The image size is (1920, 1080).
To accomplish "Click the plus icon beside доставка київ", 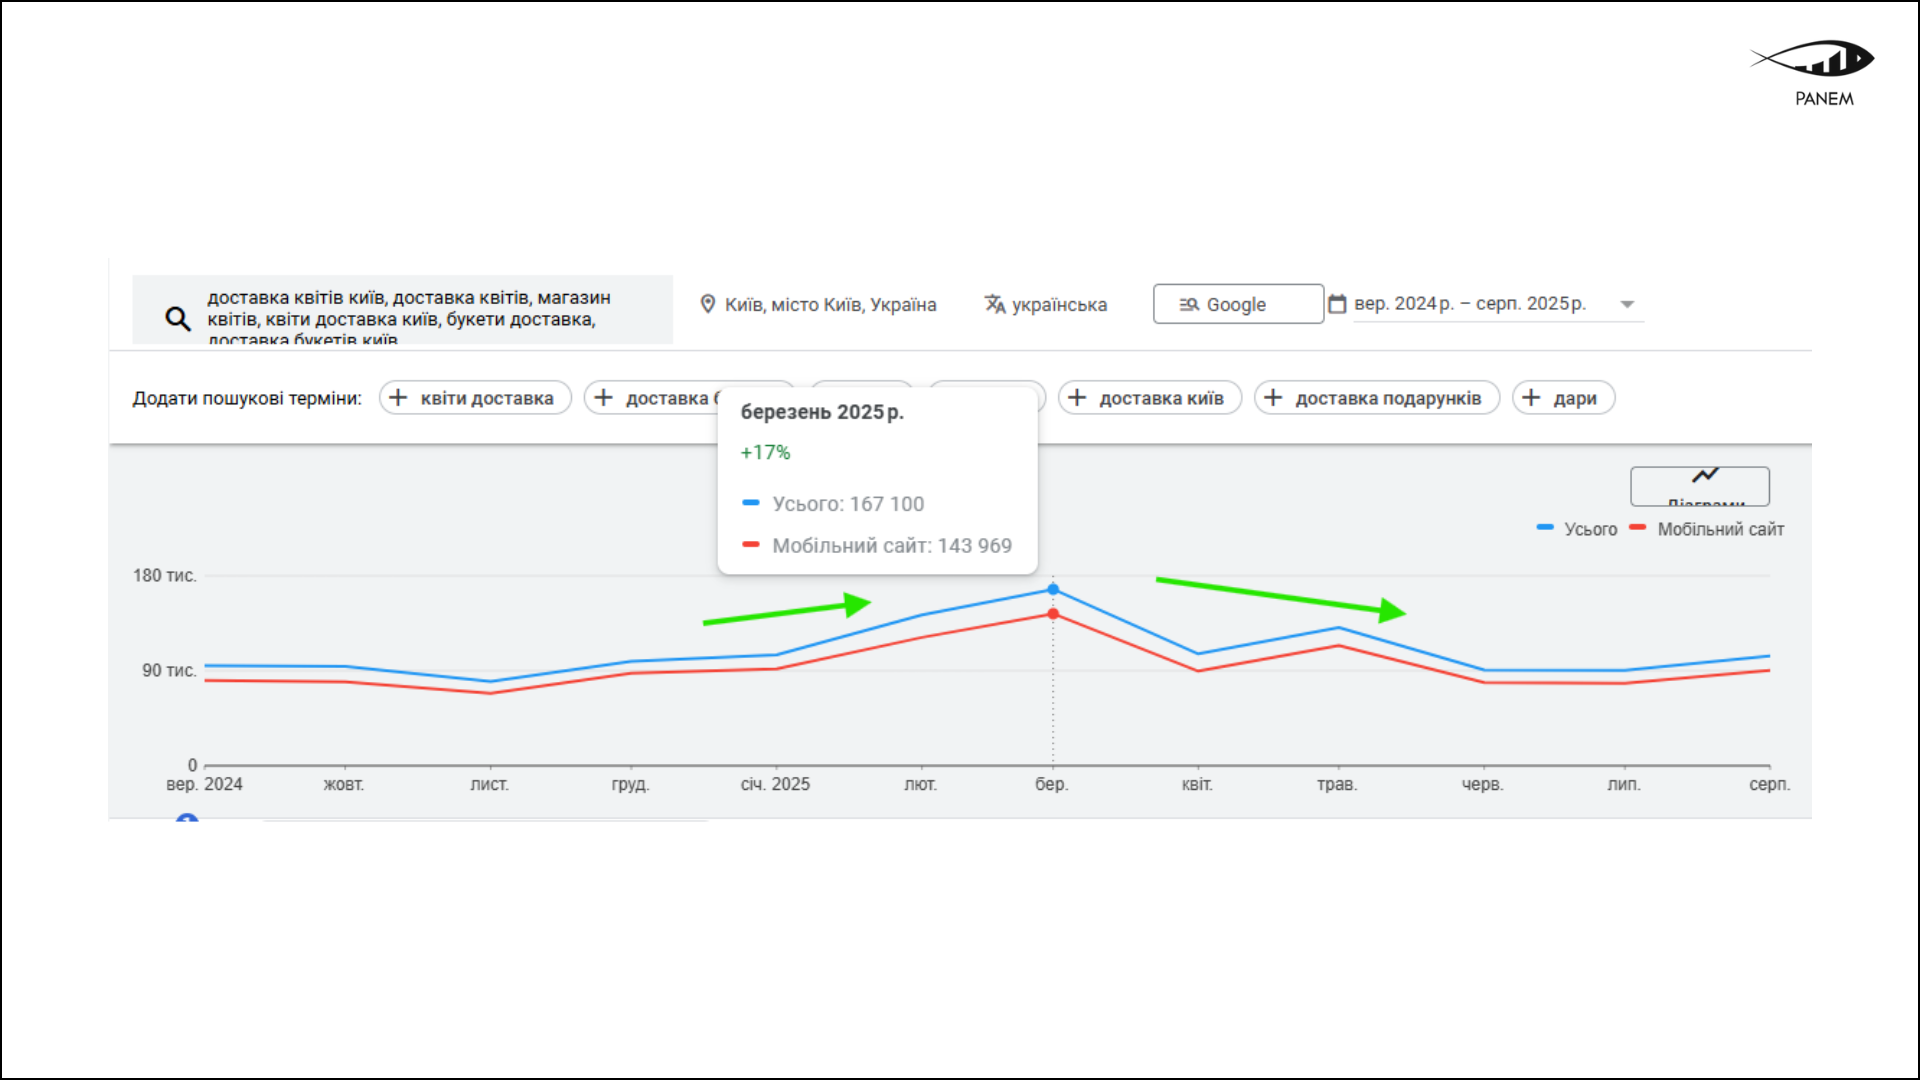I will pos(1077,397).
